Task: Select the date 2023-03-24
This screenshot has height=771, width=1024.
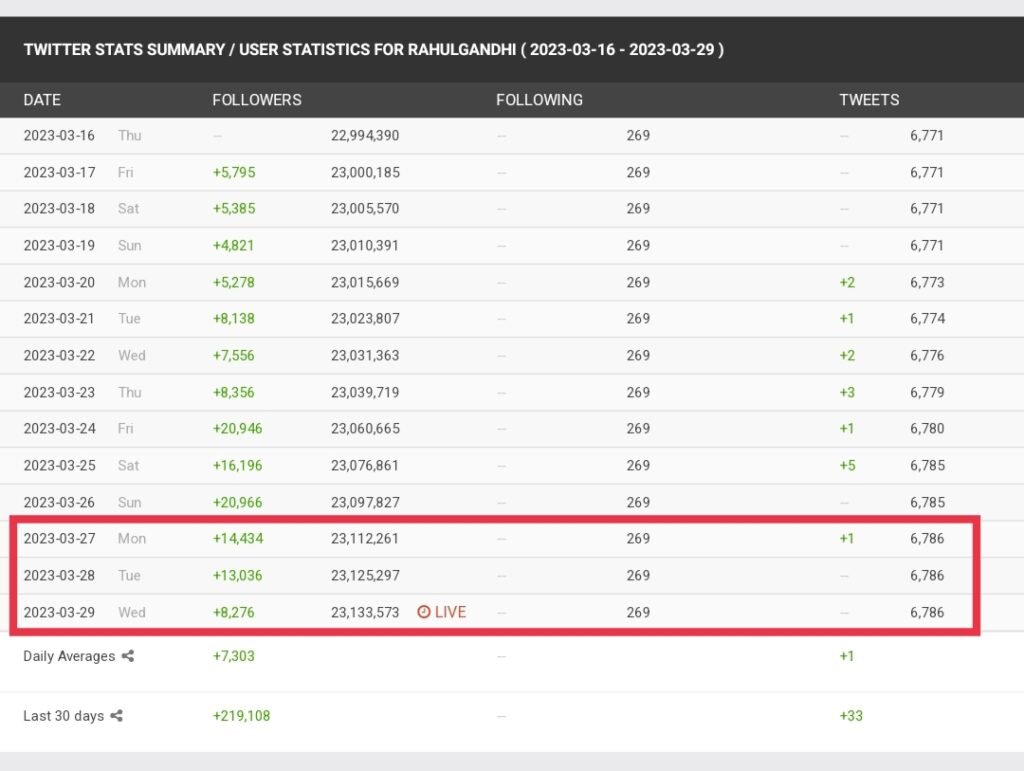Action: [x=59, y=429]
